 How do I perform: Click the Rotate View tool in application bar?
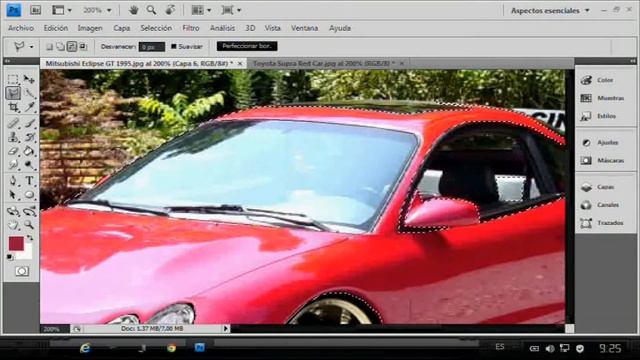click(170, 10)
